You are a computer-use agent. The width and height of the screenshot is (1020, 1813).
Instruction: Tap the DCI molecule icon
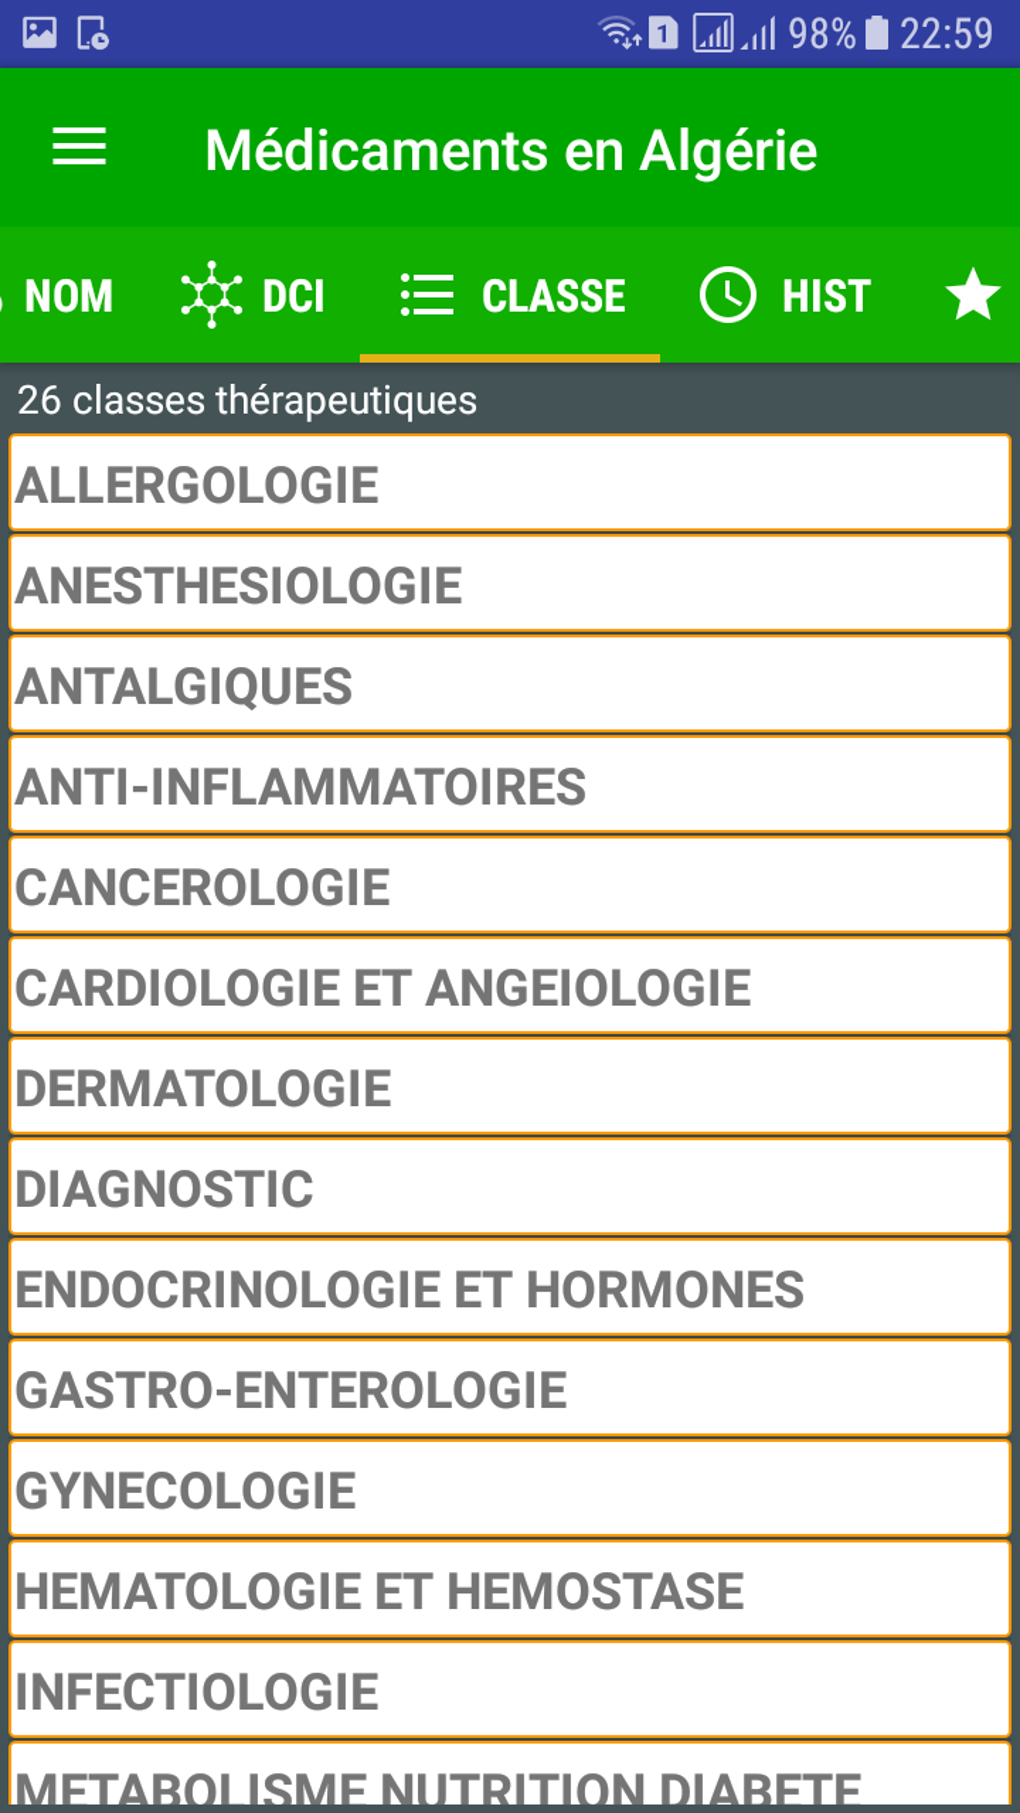tap(211, 295)
